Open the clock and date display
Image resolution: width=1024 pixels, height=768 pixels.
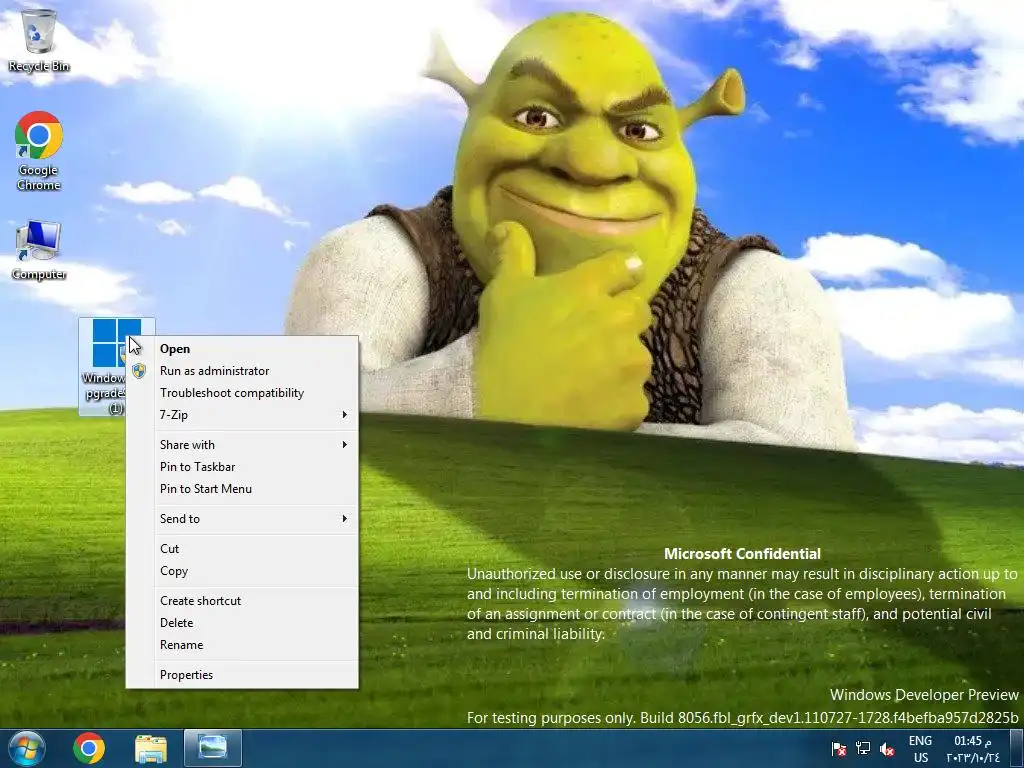click(973, 749)
